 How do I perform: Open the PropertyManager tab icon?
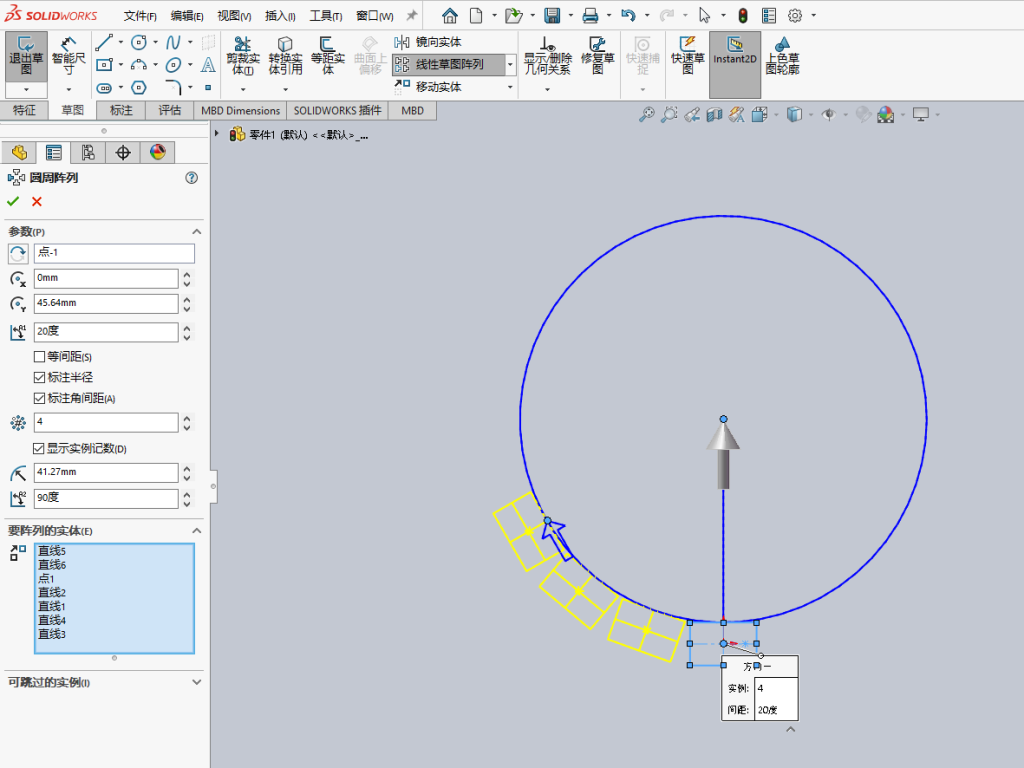pos(54,153)
